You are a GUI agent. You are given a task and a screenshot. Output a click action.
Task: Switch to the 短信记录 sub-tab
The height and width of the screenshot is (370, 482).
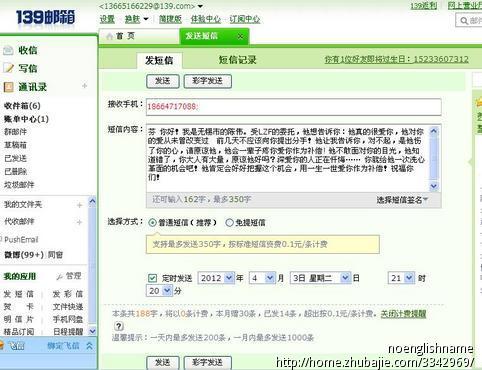click(237, 60)
